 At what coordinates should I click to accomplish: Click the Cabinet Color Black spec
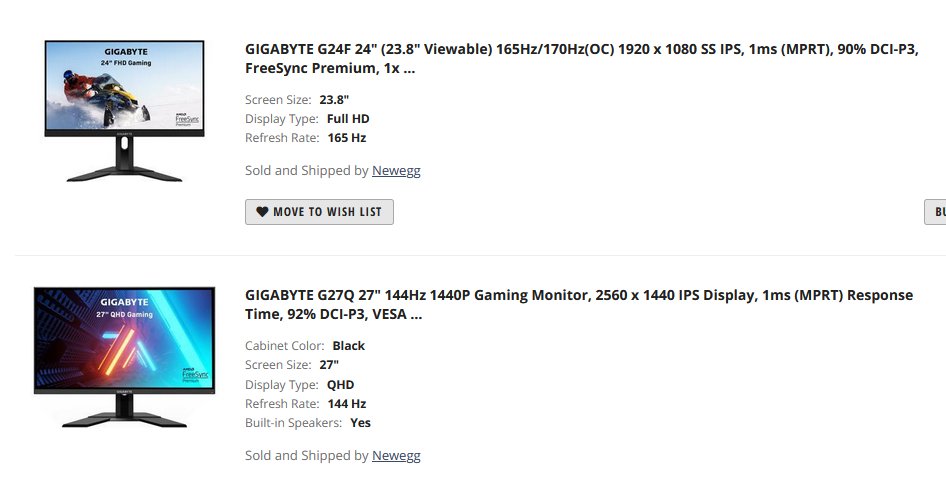click(348, 346)
